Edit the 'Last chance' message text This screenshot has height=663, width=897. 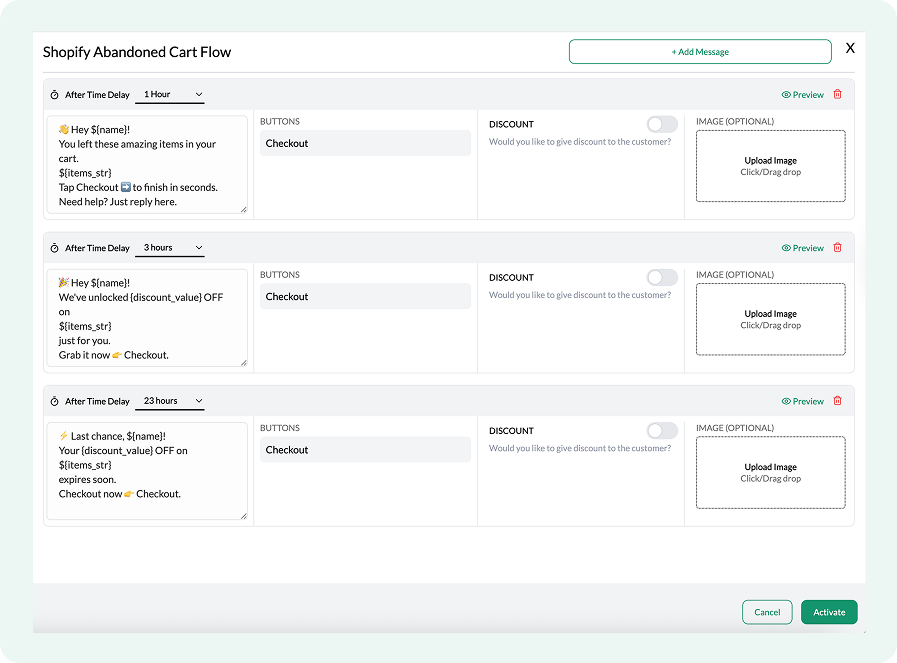pos(147,471)
